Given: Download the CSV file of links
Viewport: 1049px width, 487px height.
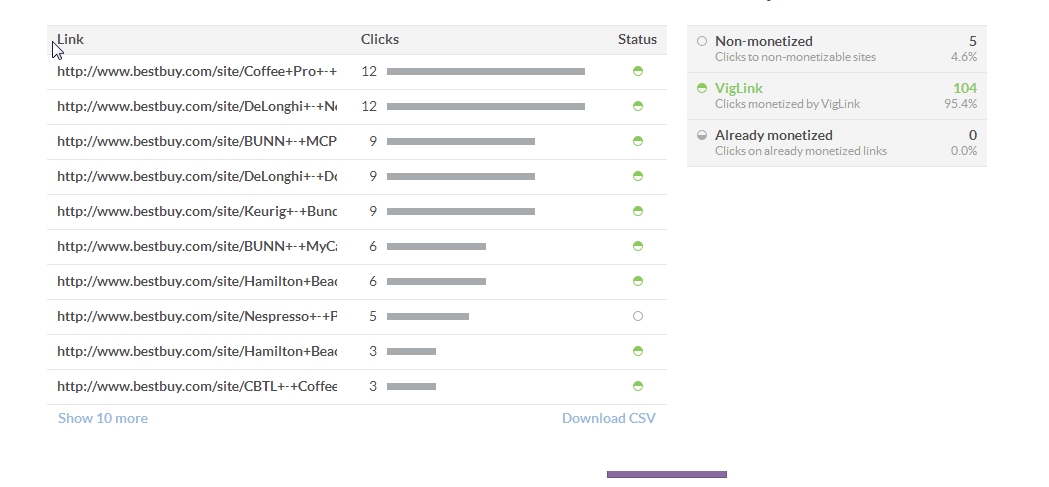Looking at the screenshot, I should (608, 418).
